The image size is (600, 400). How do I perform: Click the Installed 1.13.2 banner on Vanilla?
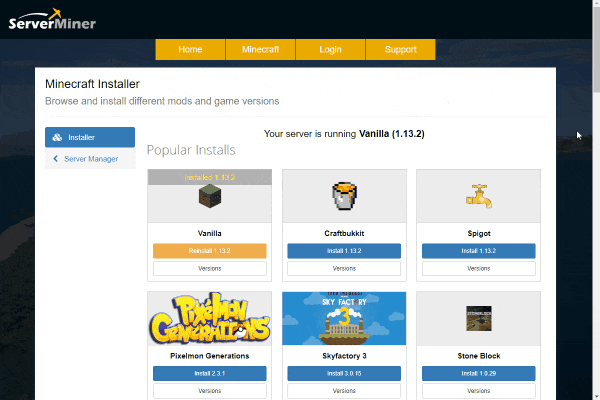click(210, 177)
